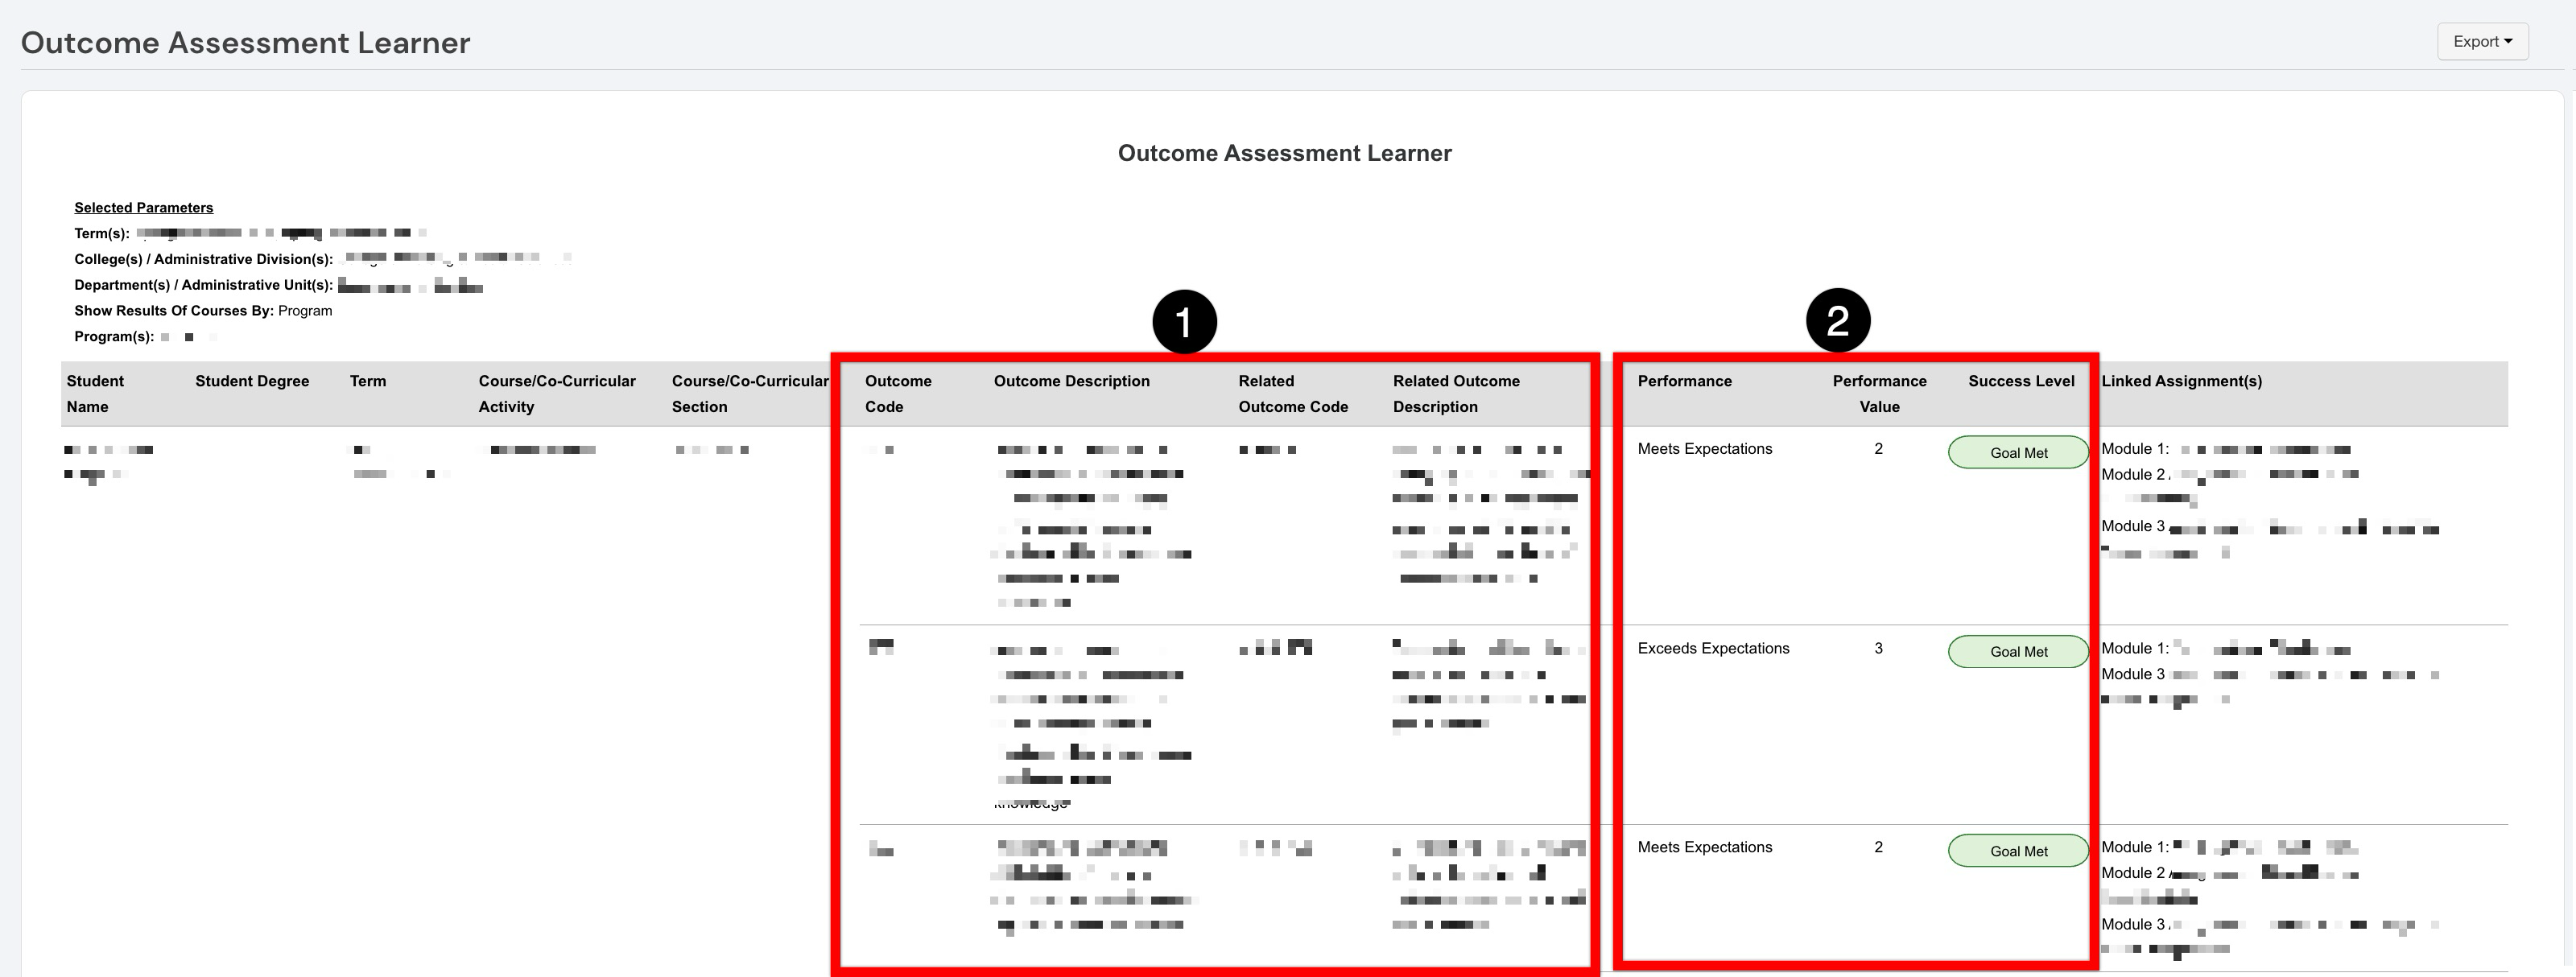Click Goal Met badge in Exceeds Expectations row
The width and height of the screenshot is (2576, 977).
coord(2018,652)
